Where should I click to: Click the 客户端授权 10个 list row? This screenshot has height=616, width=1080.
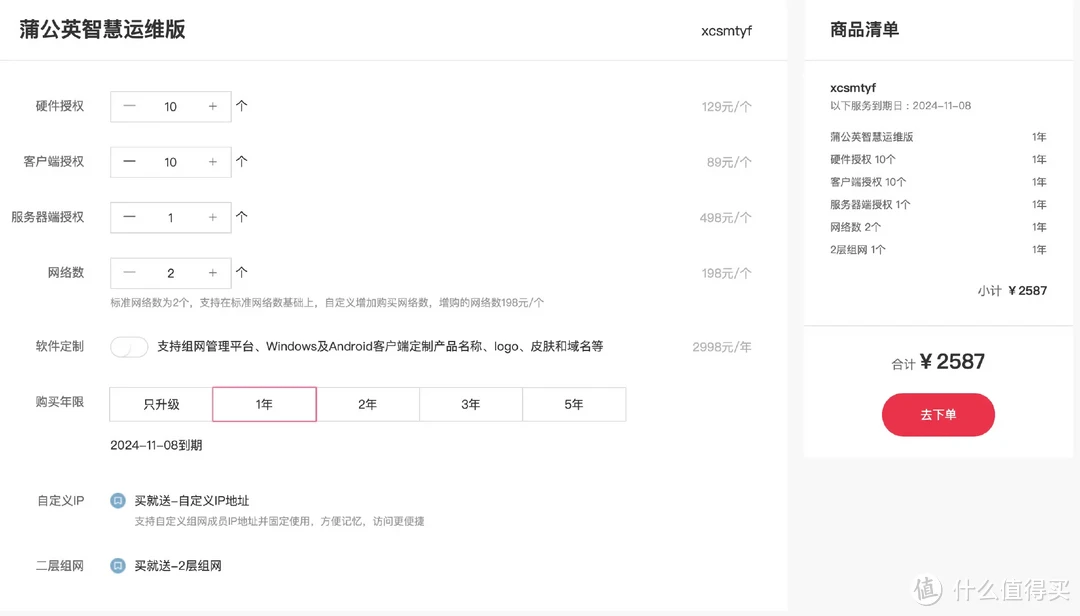pyautogui.click(x=938, y=182)
